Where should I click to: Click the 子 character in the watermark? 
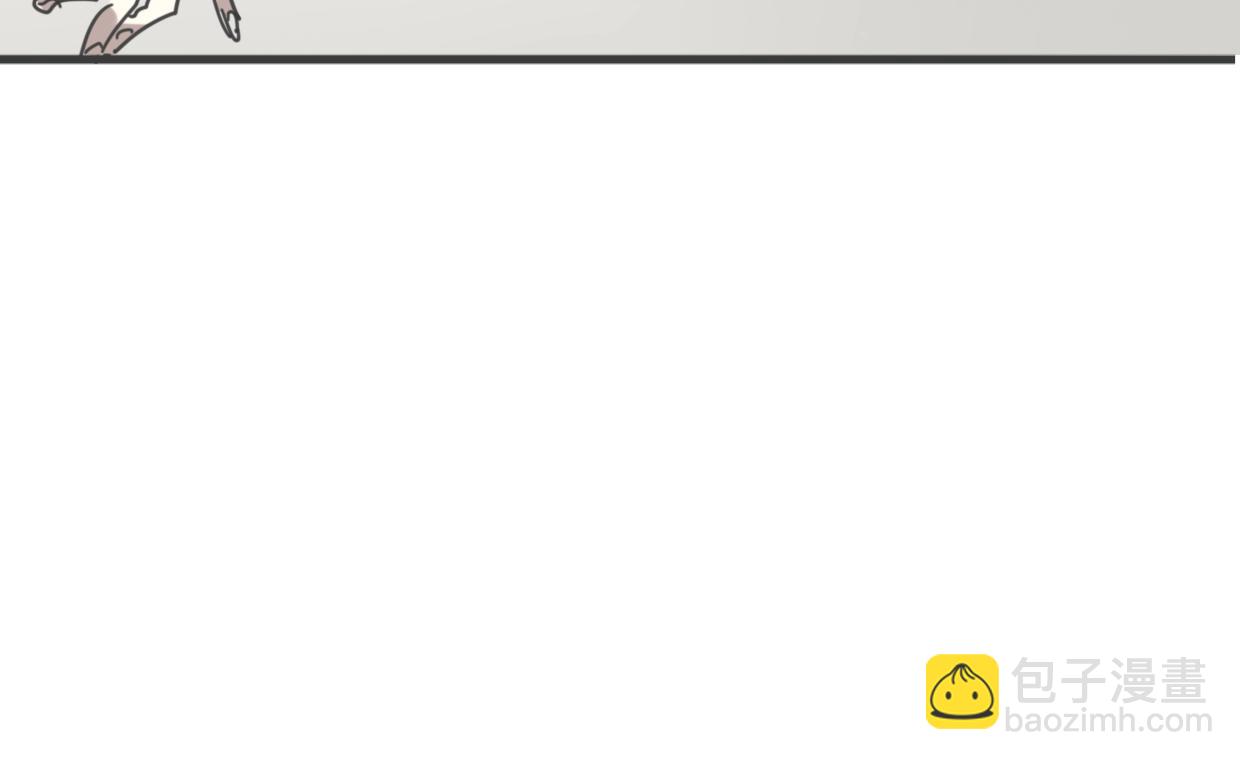1084,681
